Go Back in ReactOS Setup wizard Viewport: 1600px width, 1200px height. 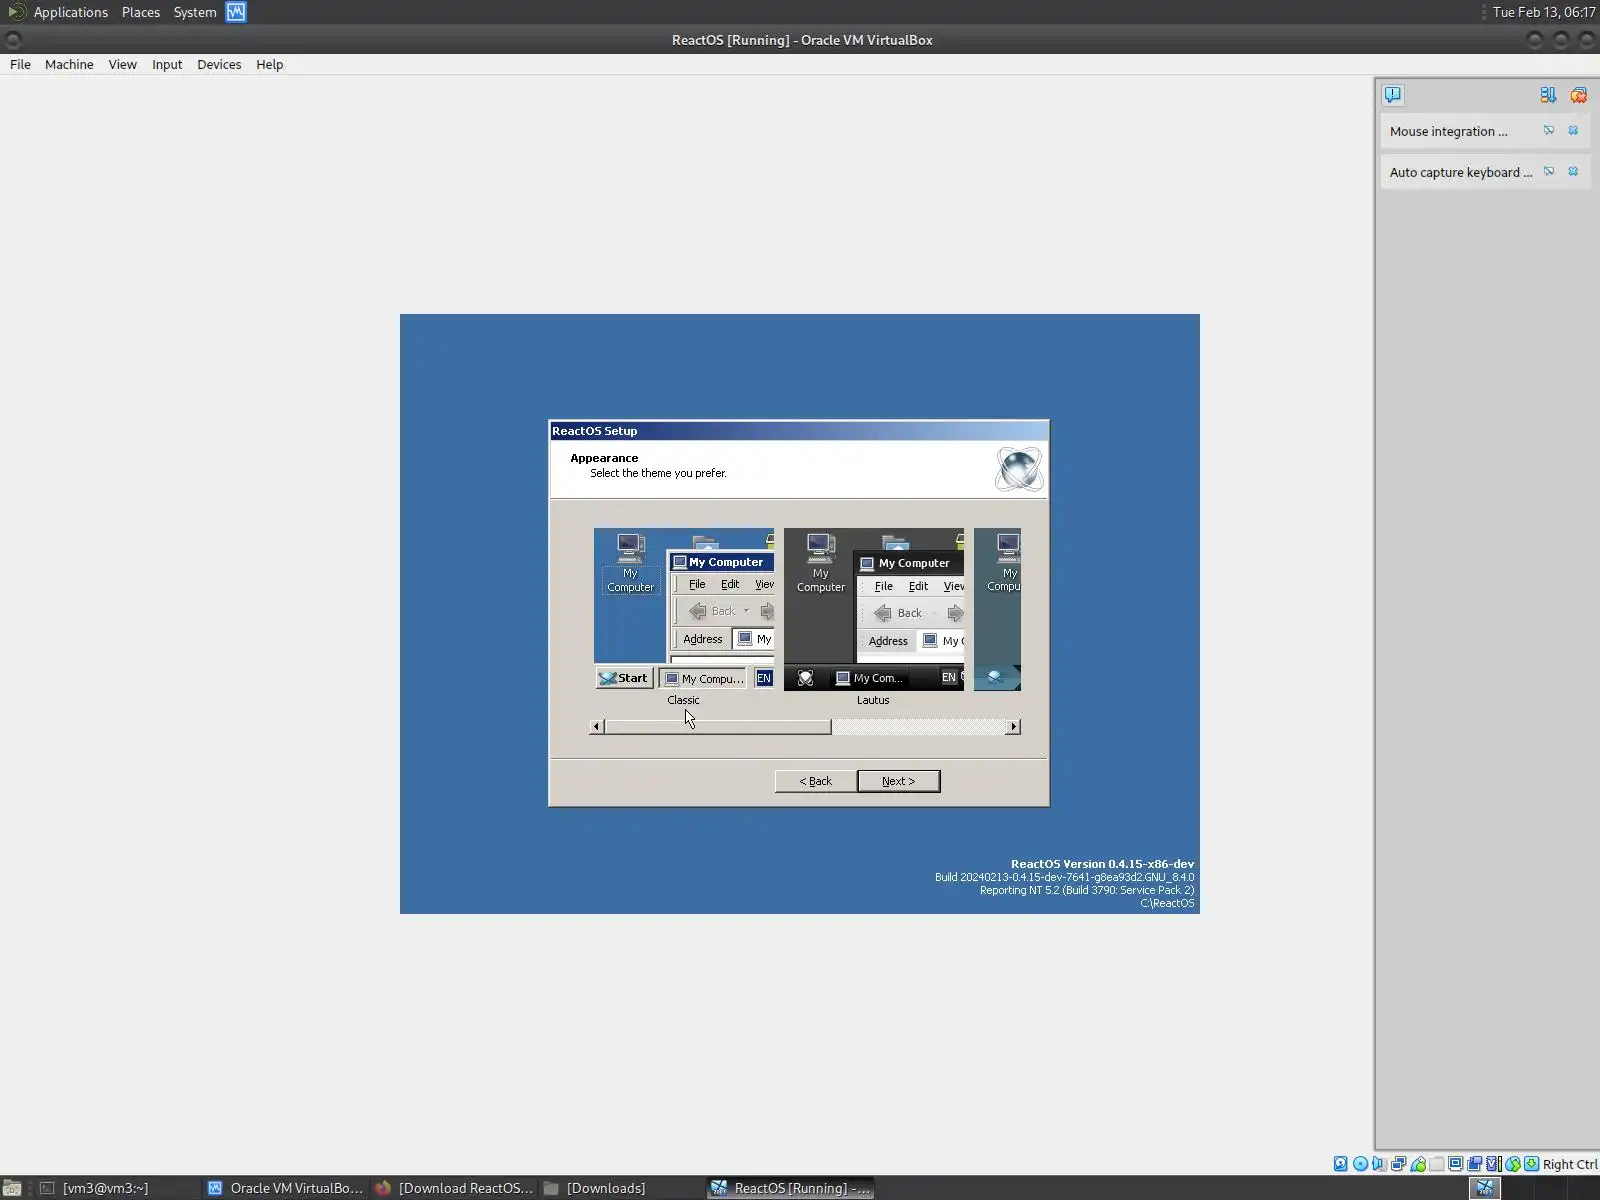click(815, 781)
